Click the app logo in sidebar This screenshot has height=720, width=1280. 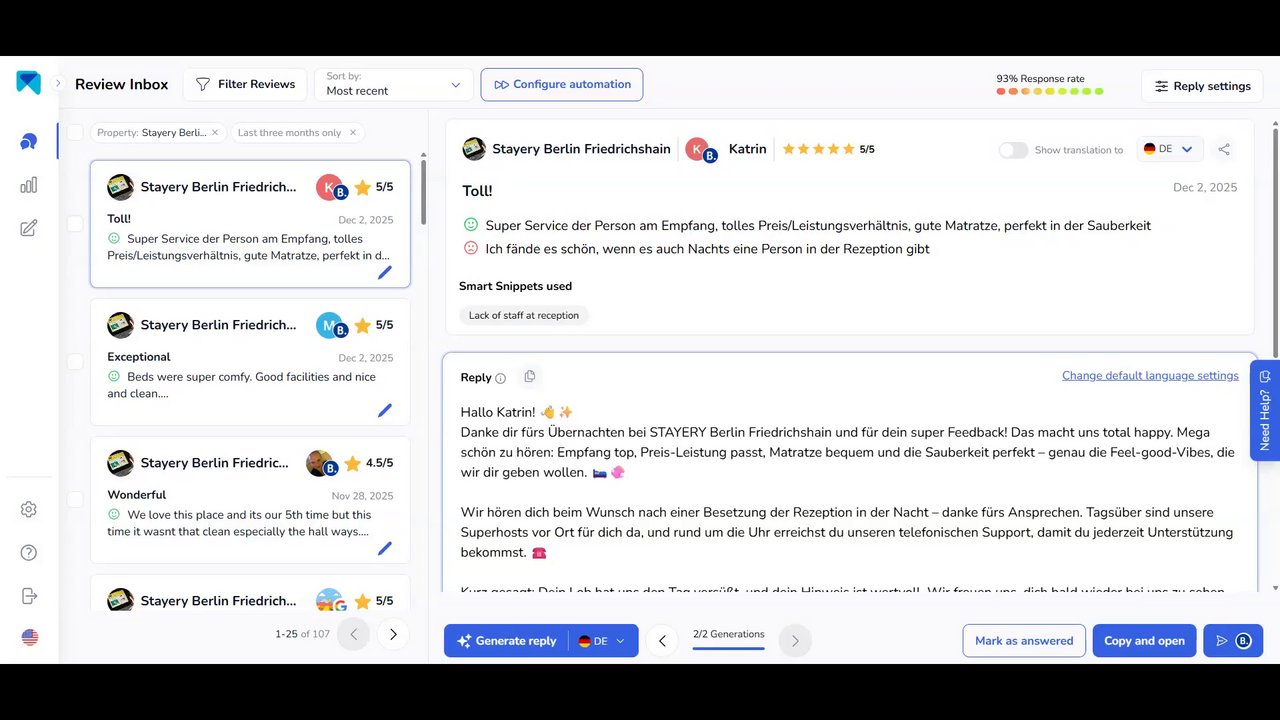pyautogui.click(x=28, y=83)
